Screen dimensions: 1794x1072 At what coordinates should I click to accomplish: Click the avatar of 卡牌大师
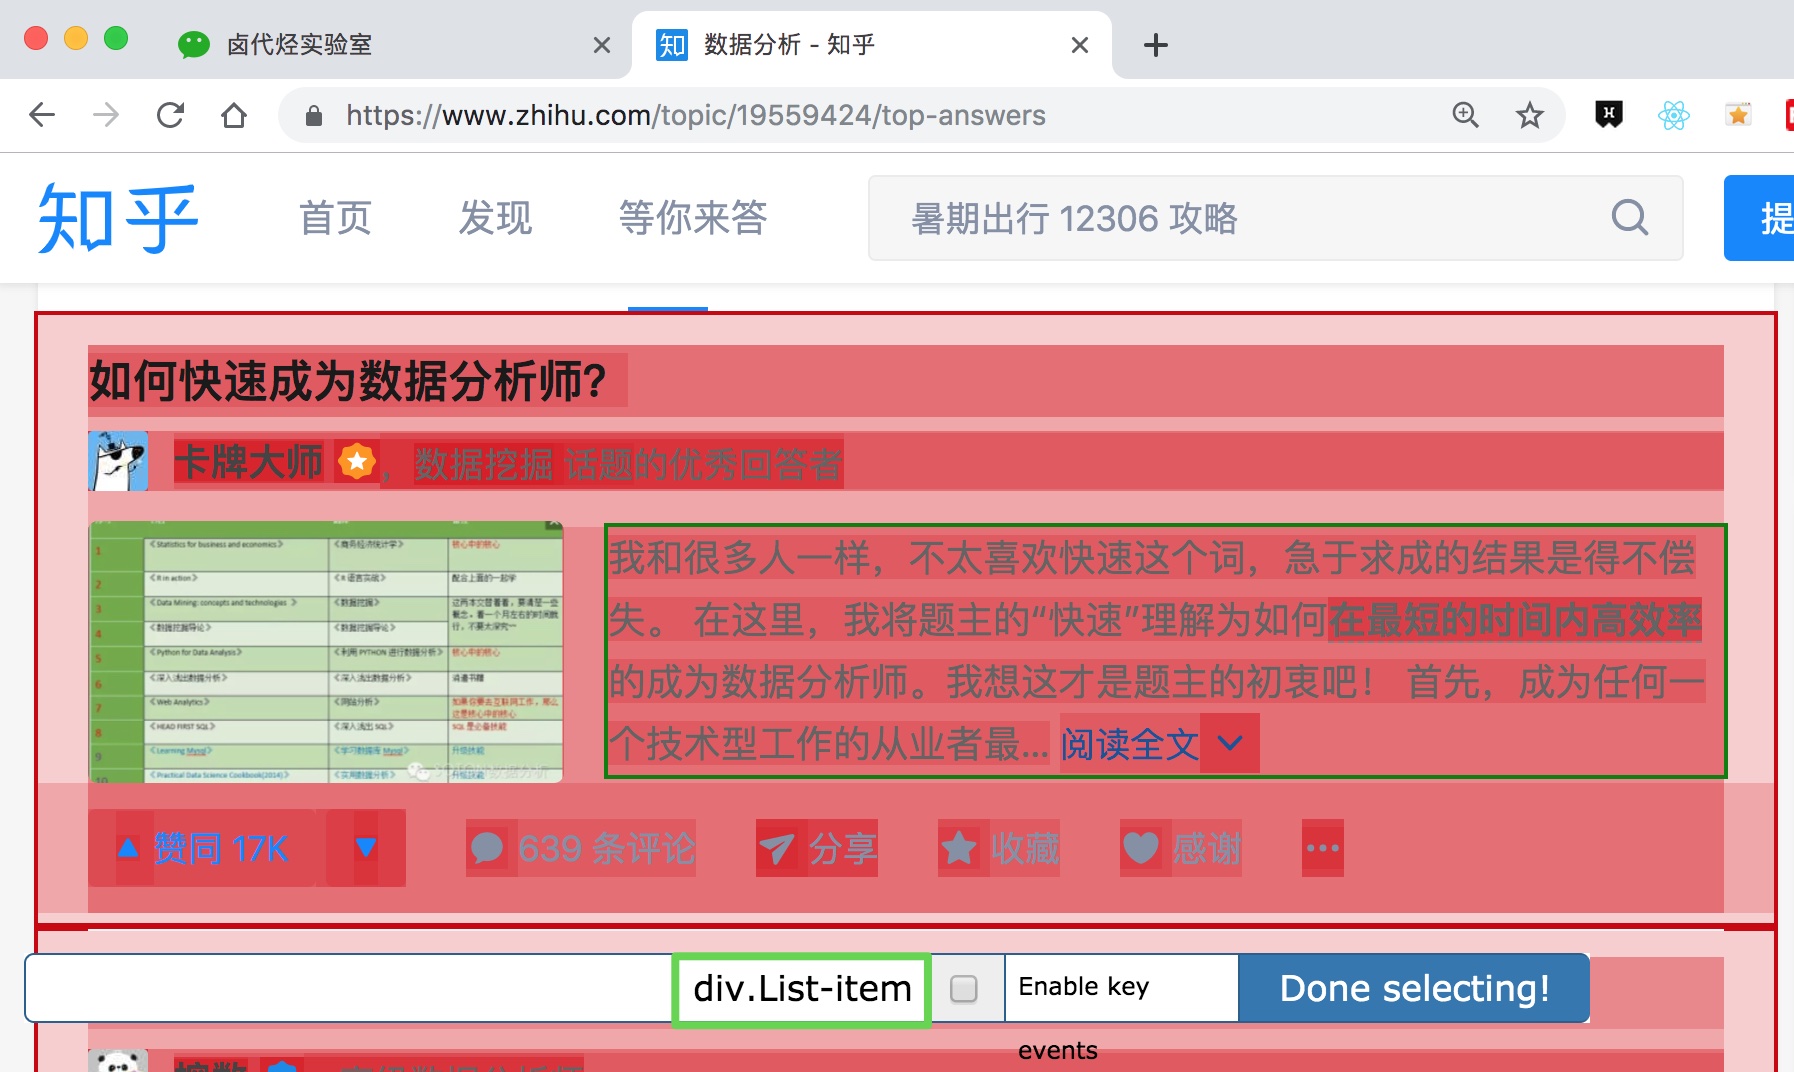118,461
